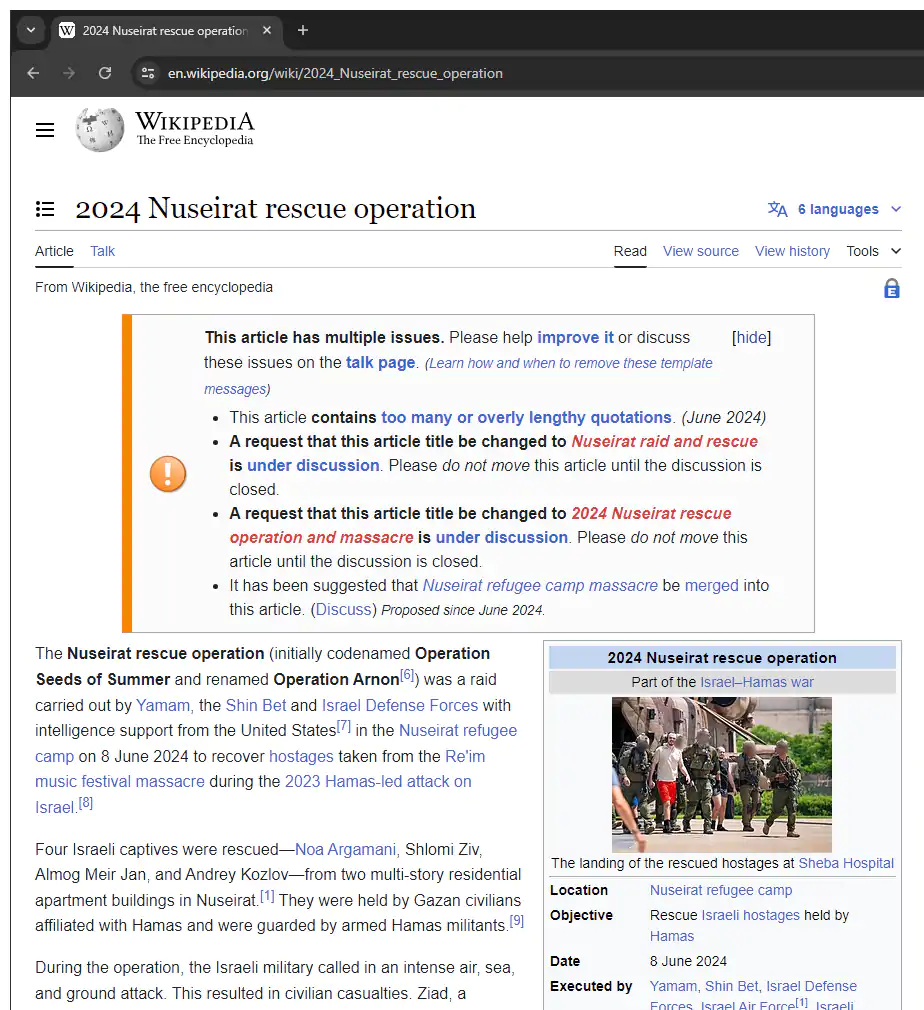Click the '8 June 2024' date value in infobox
Image resolution: width=924 pixels, height=1010 pixels.
pos(688,961)
